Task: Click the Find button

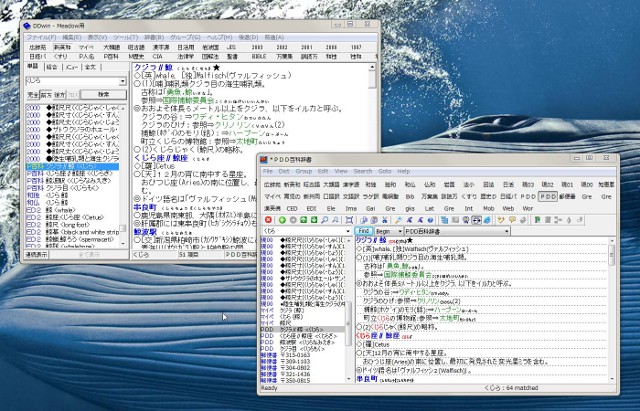Action: (364, 231)
